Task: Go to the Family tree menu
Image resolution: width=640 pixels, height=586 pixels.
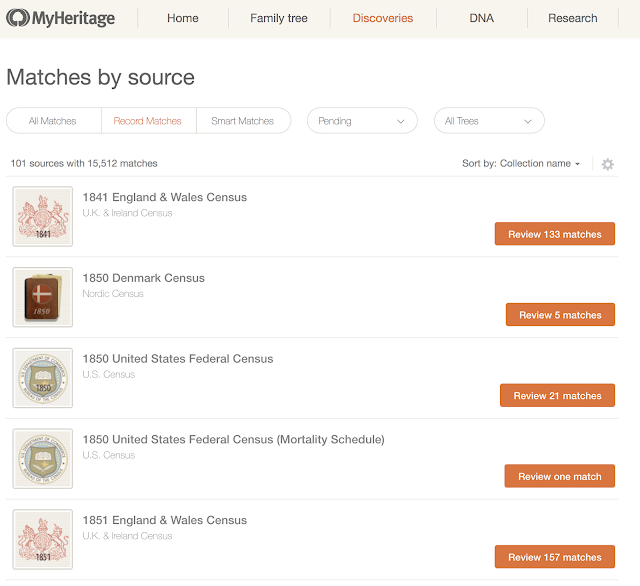Action: pos(279,18)
